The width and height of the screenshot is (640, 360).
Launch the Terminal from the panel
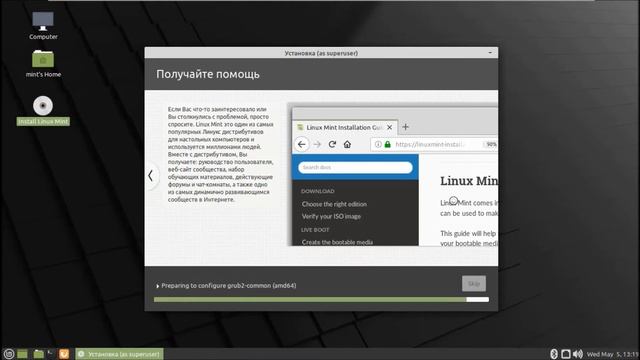tap(51, 354)
